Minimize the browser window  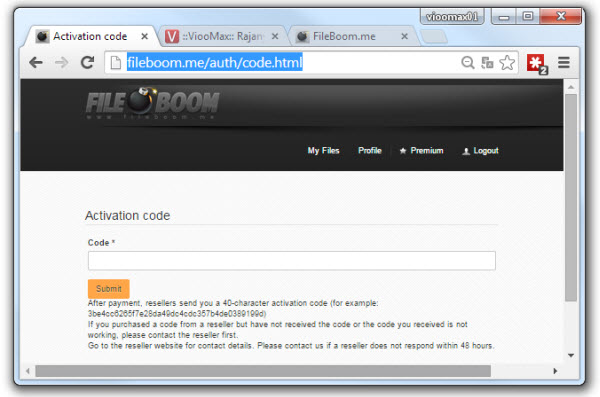(504, 17)
